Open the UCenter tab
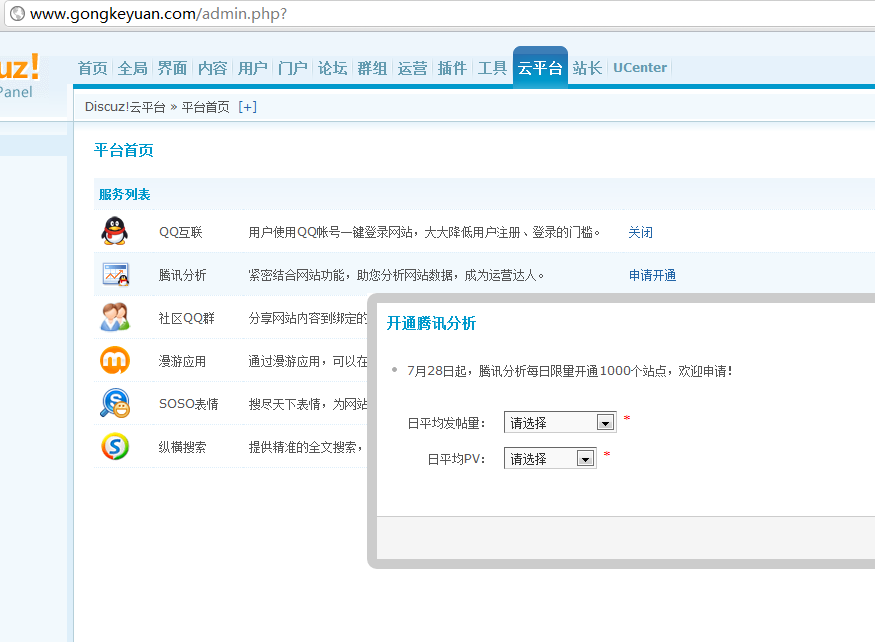 point(640,68)
